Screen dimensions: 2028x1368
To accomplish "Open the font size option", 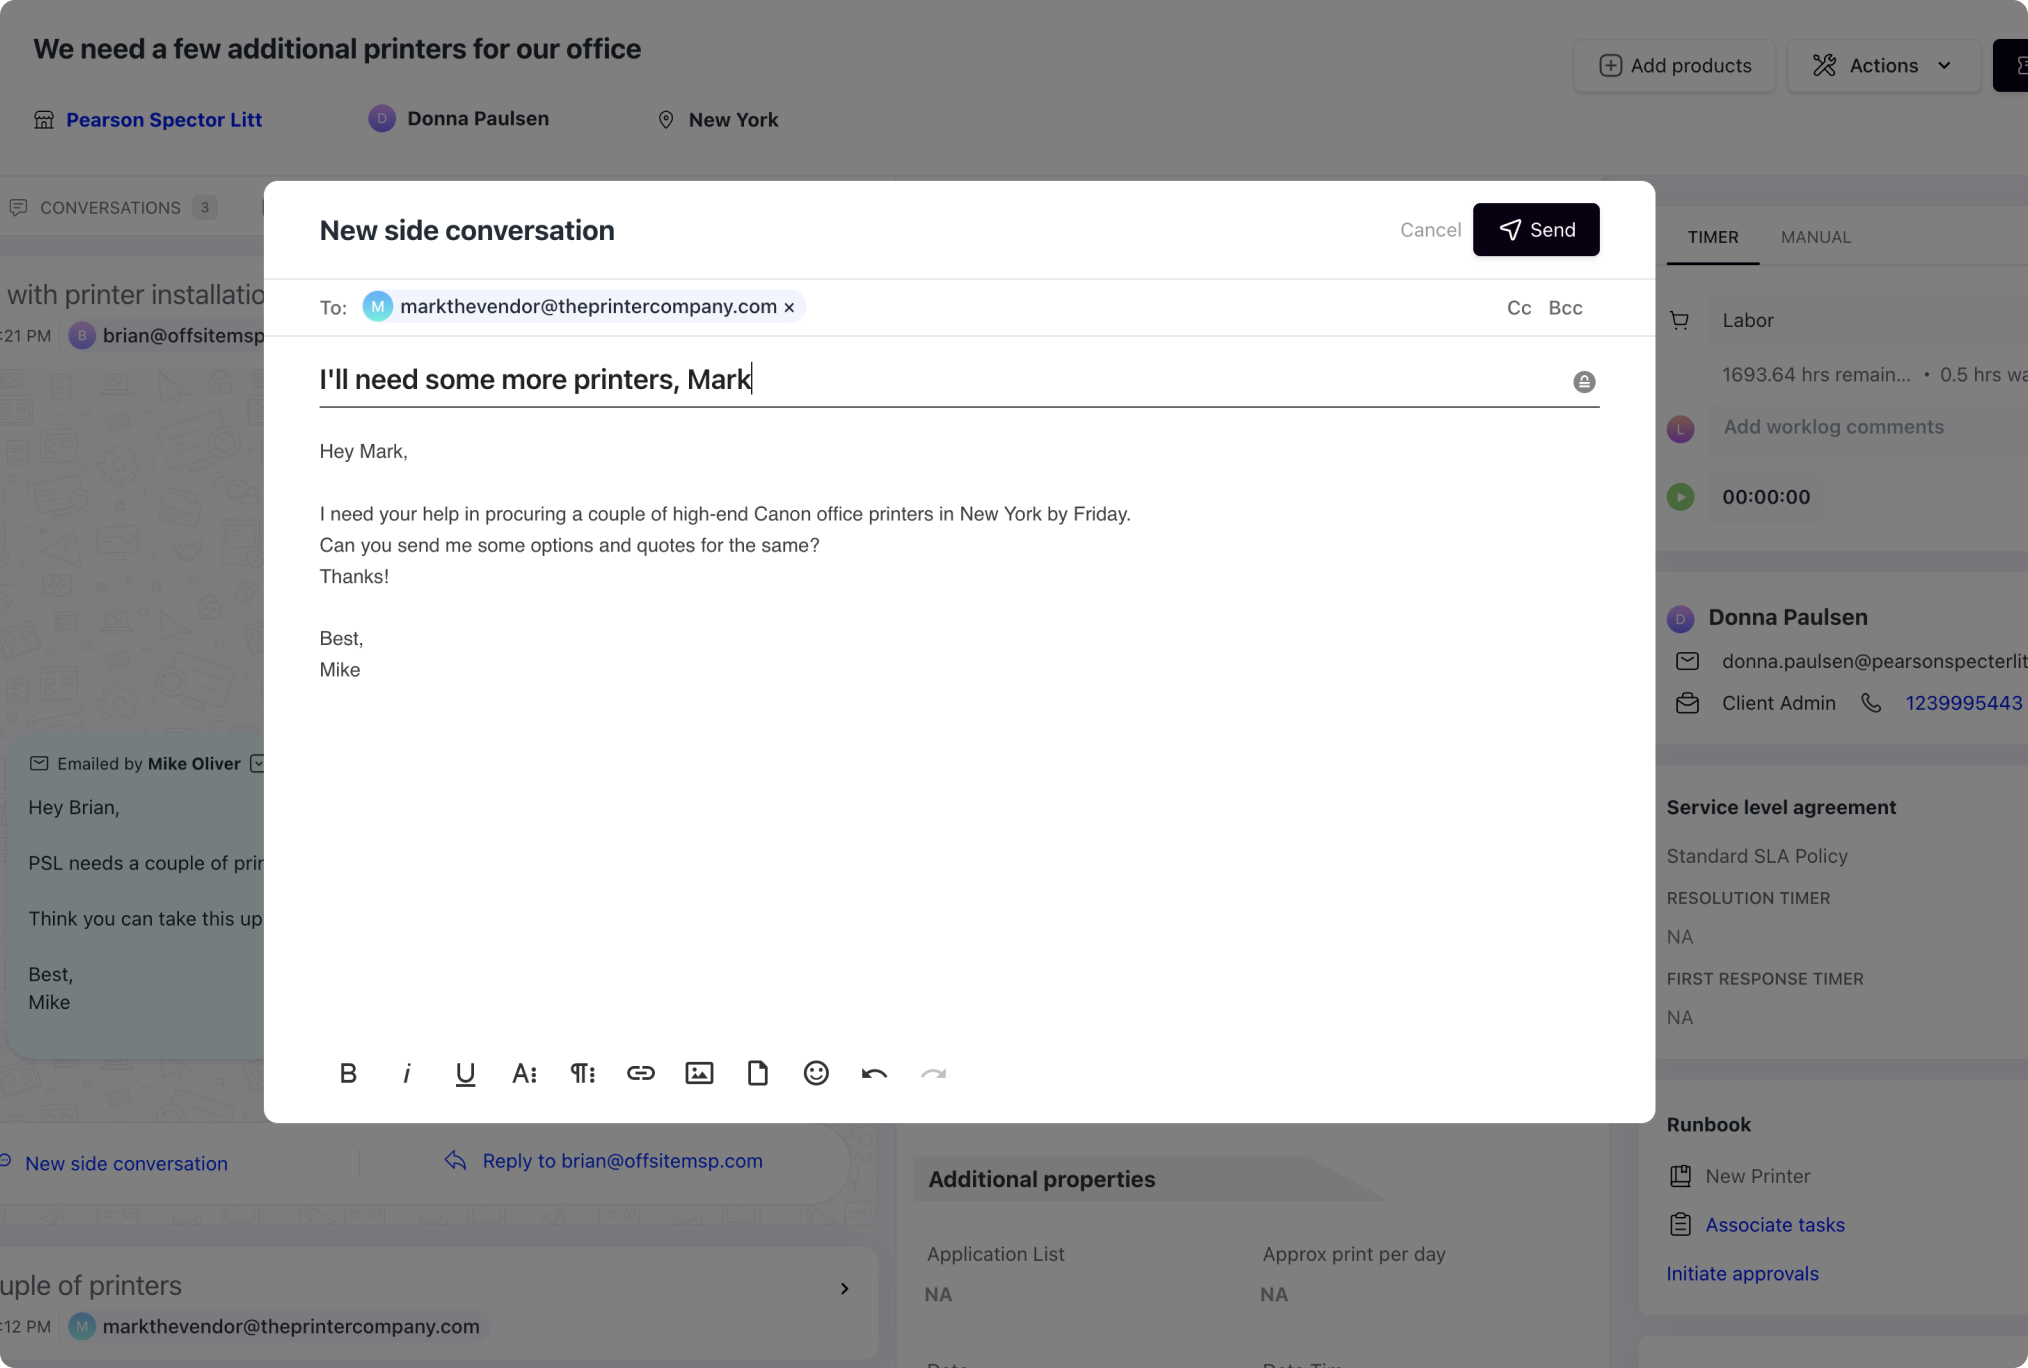I will (524, 1073).
